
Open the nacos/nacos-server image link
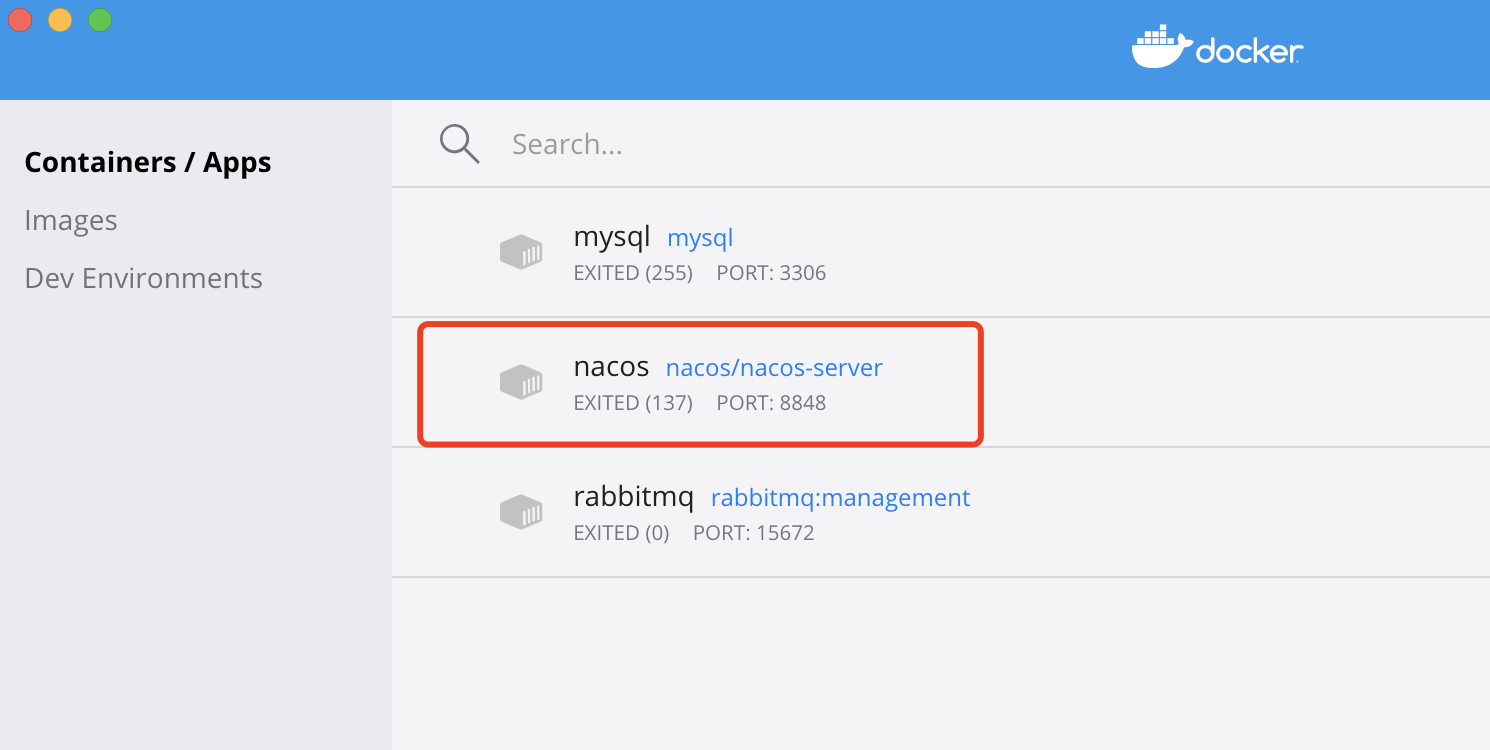[x=774, y=368]
